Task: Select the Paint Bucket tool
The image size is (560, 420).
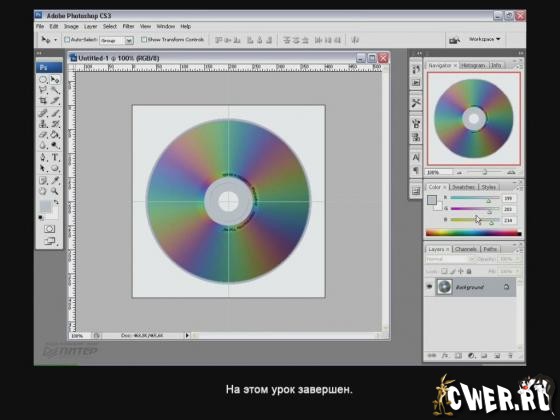Action: coord(55,135)
